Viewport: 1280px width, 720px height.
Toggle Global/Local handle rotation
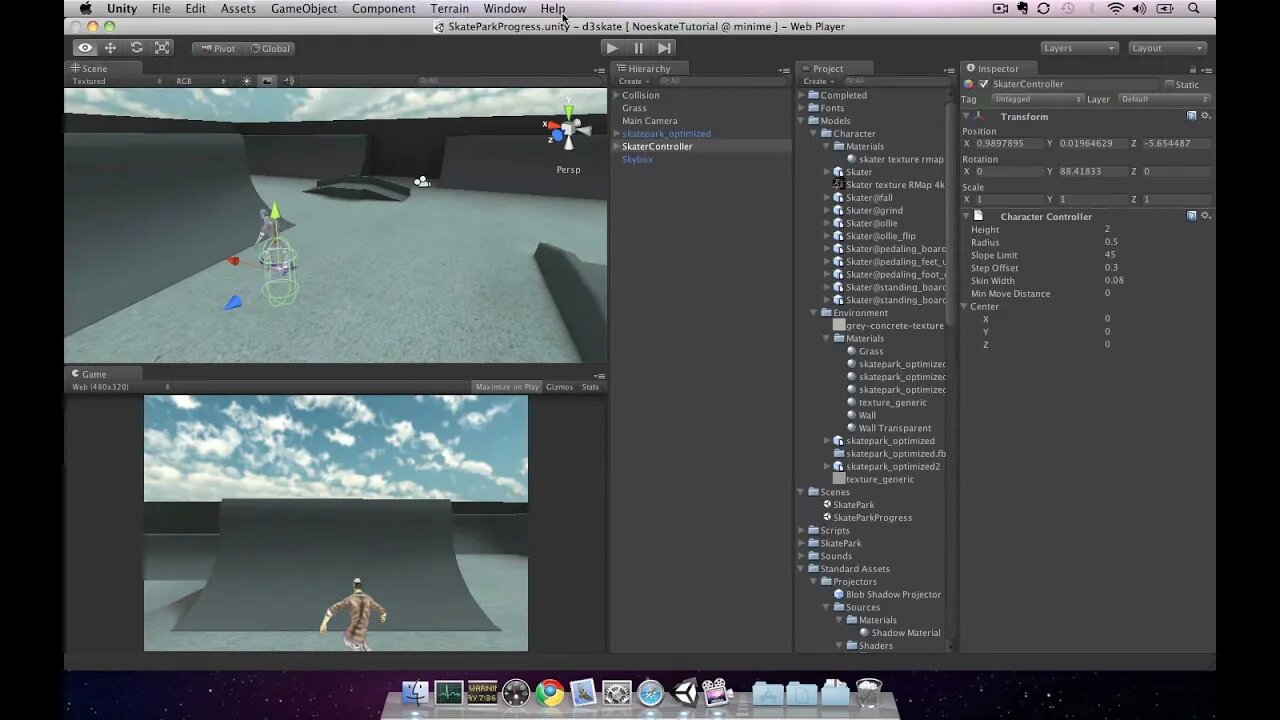(x=269, y=48)
